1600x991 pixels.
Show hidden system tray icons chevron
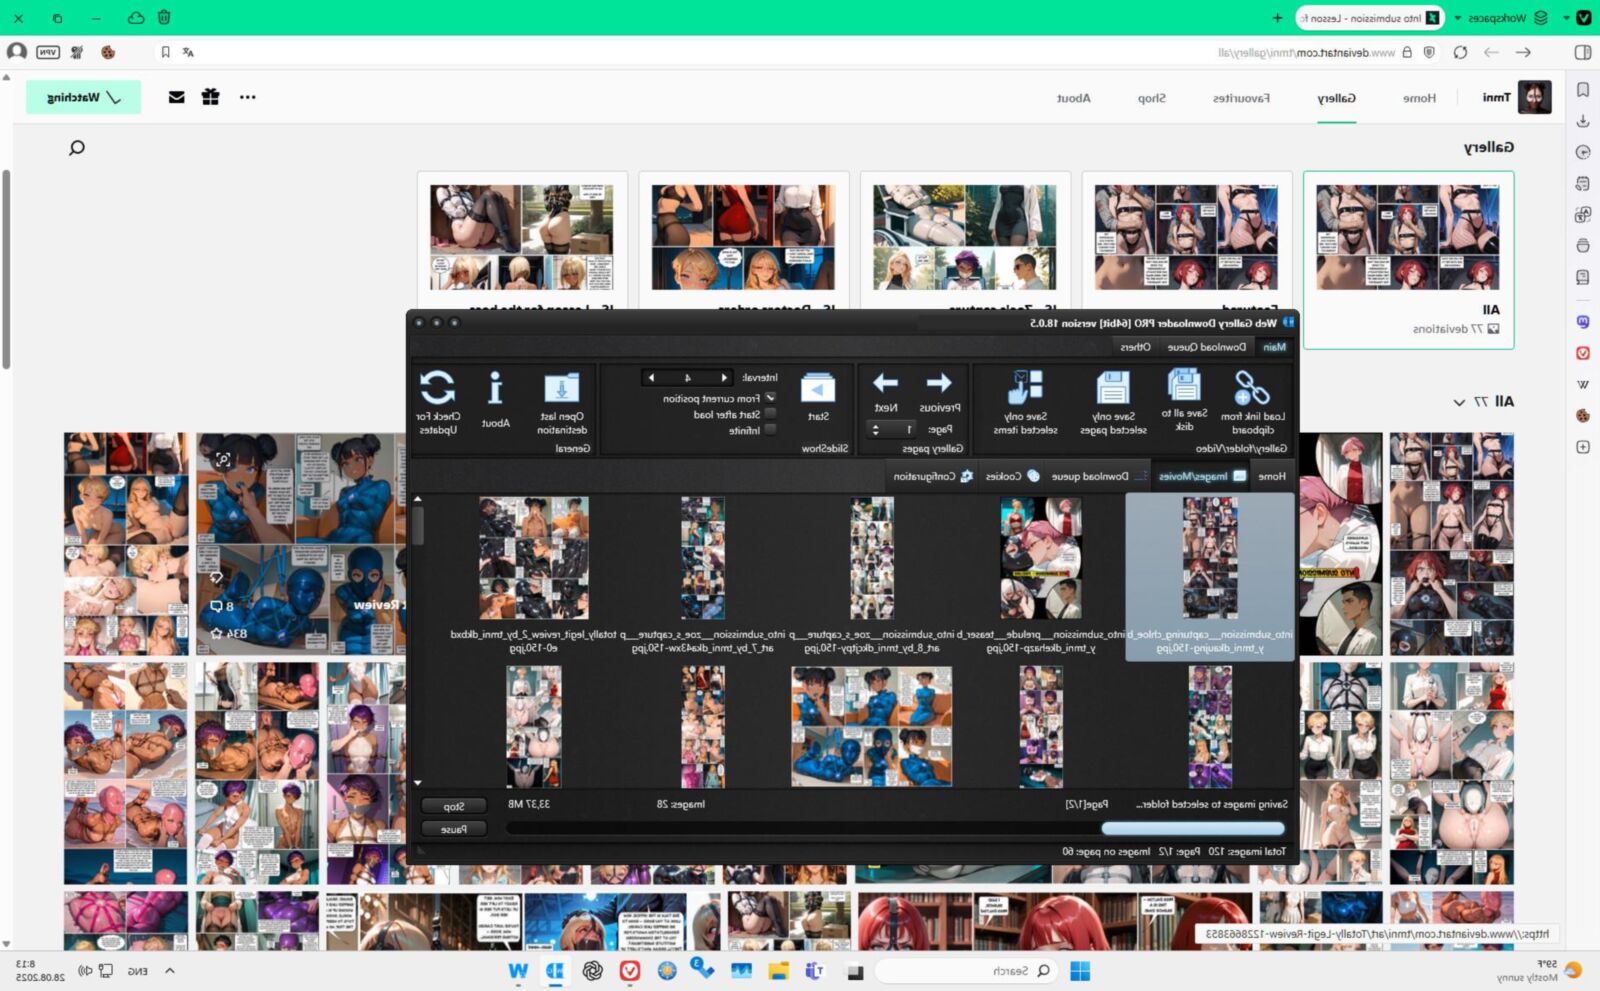pyautogui.click(x=170, y=971)
